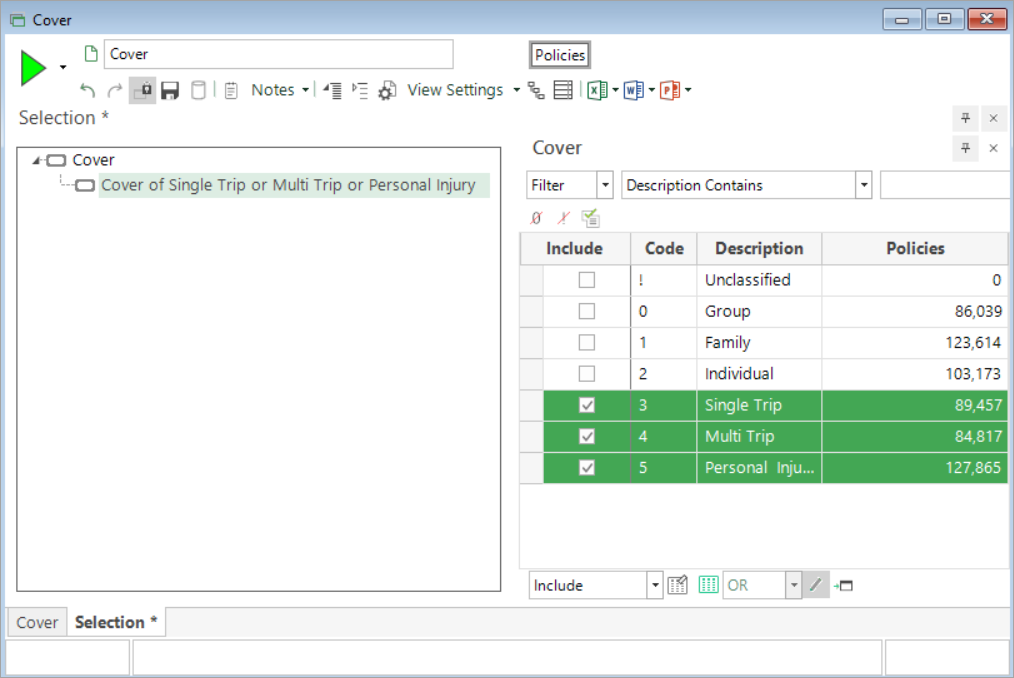Click the tree hierarchy view icon
The width and height of the screenshot is (1014, 678).
tap(536, 91)
